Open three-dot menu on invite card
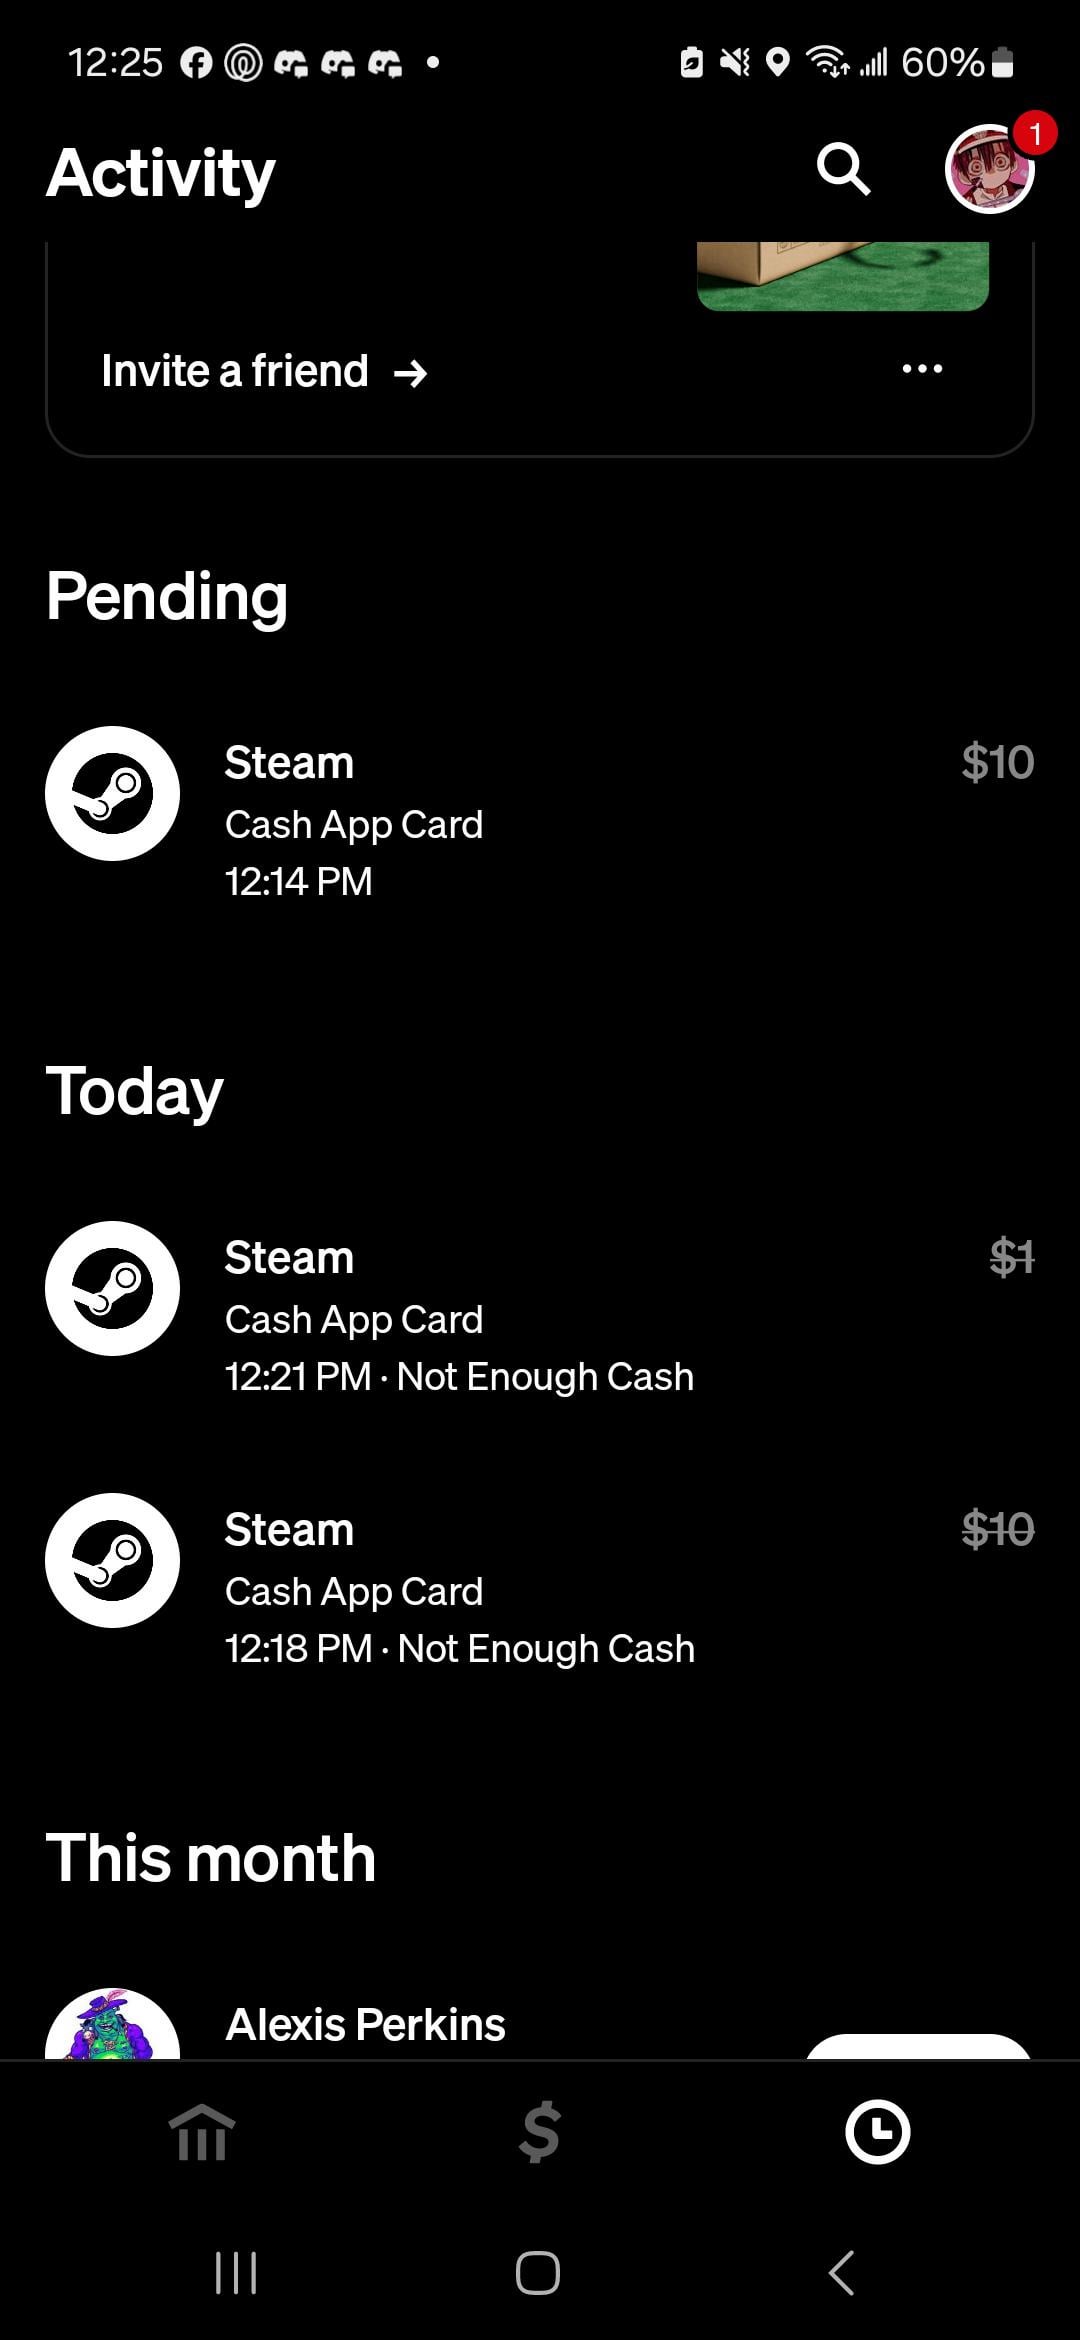The height and width of the screenshot is (2340, 1080). [x=921, y=369]
